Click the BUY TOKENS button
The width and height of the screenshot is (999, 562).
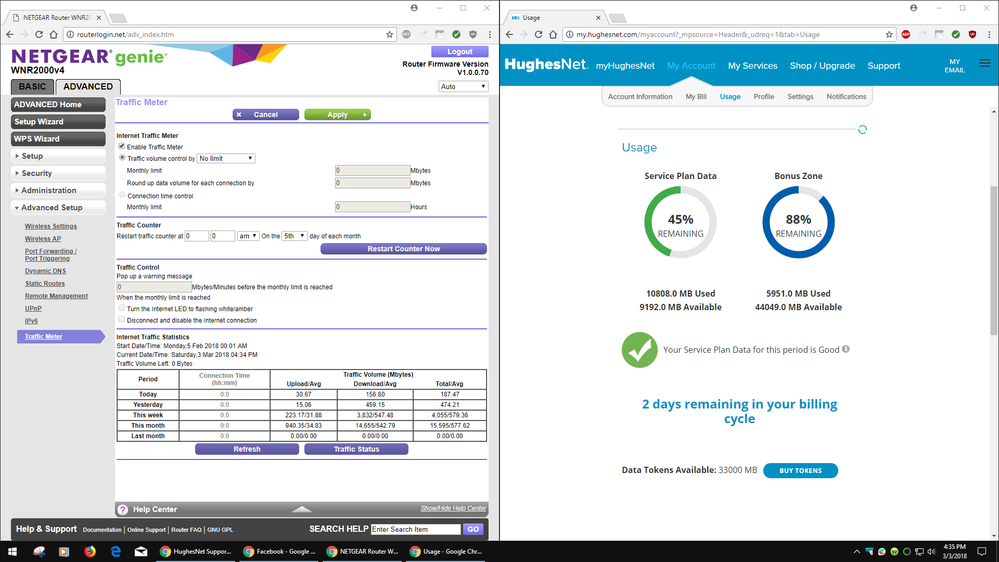(800, 470)
